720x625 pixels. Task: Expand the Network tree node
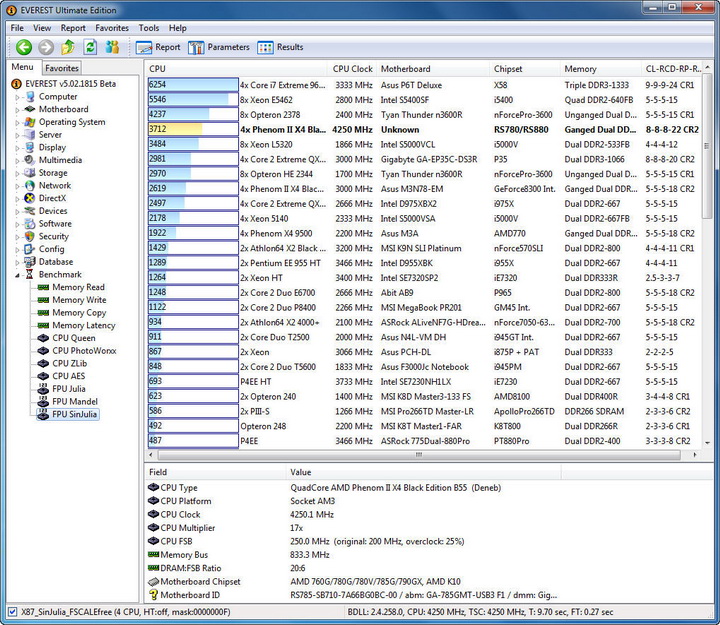[17, 186]
